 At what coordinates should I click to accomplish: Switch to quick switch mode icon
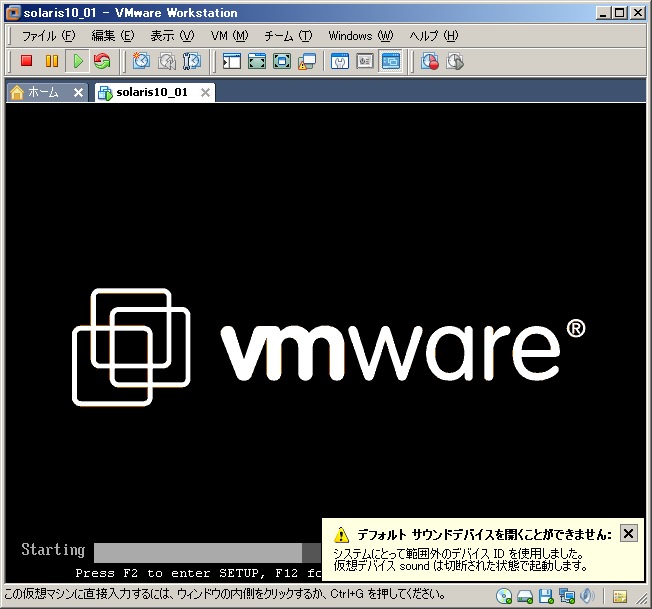point(257,61)
